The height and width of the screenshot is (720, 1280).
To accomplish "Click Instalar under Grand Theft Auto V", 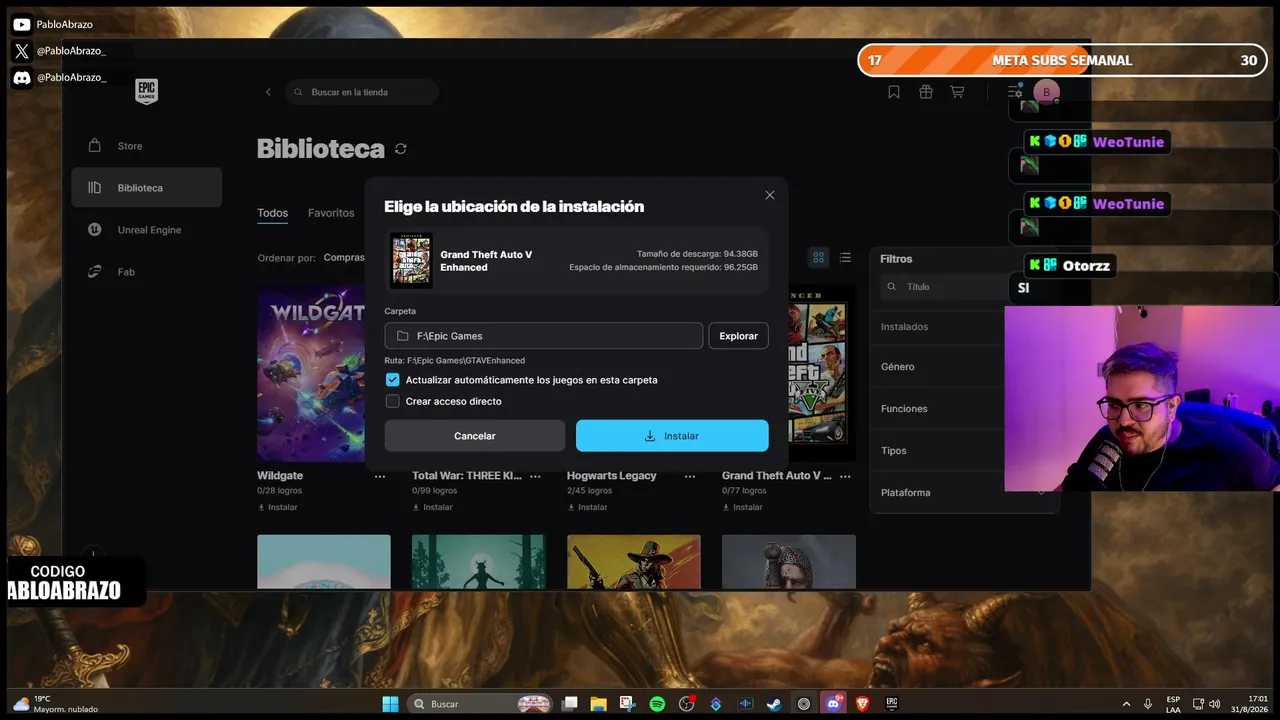I will (743, 507).
